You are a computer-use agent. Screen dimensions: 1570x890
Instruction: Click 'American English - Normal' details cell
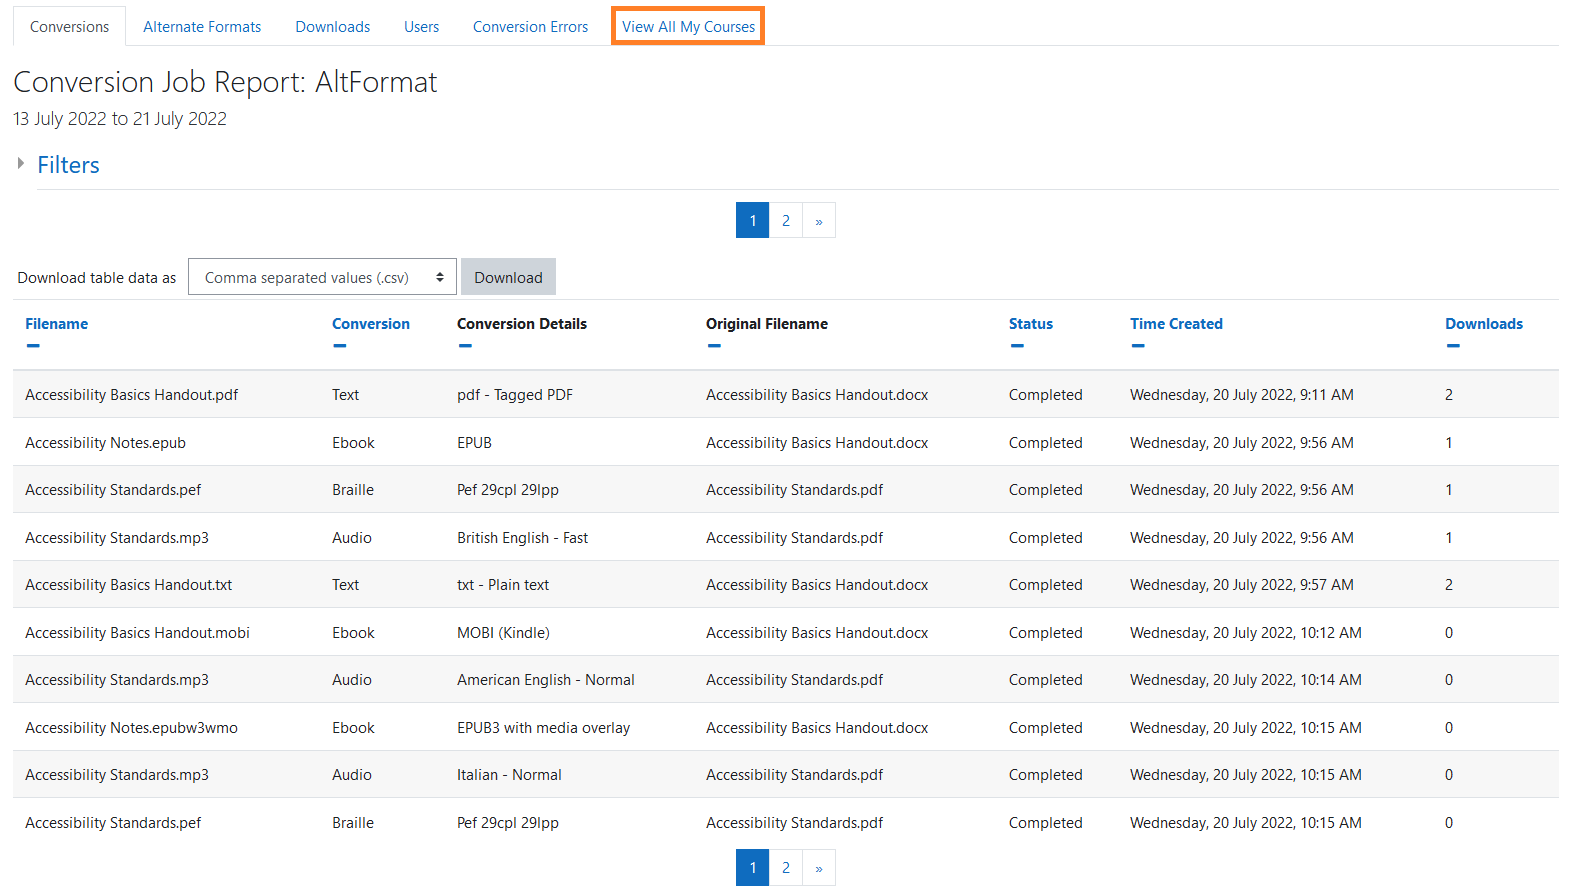(x=546, y=680)
